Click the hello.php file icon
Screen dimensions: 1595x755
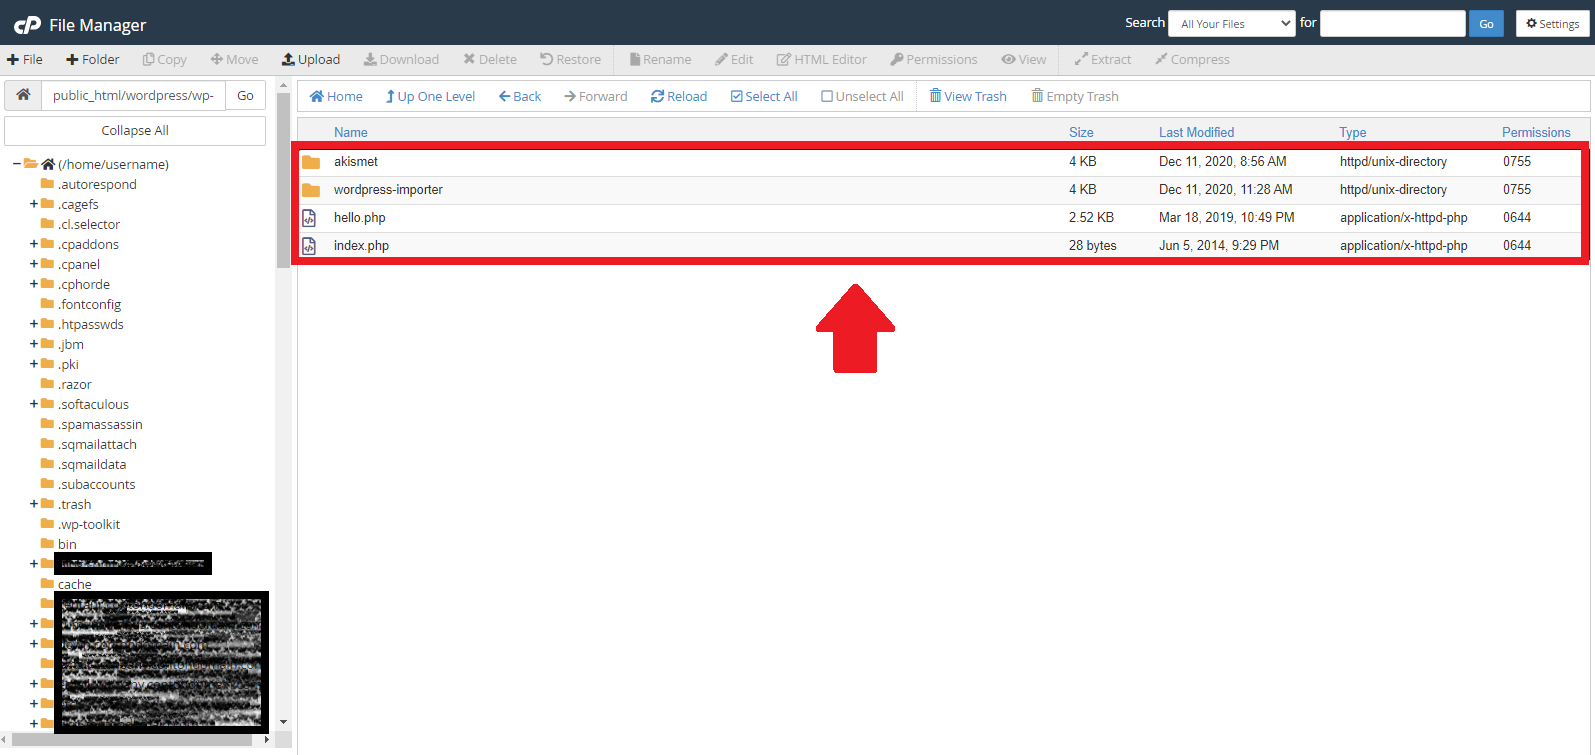(x=310, y=218)
